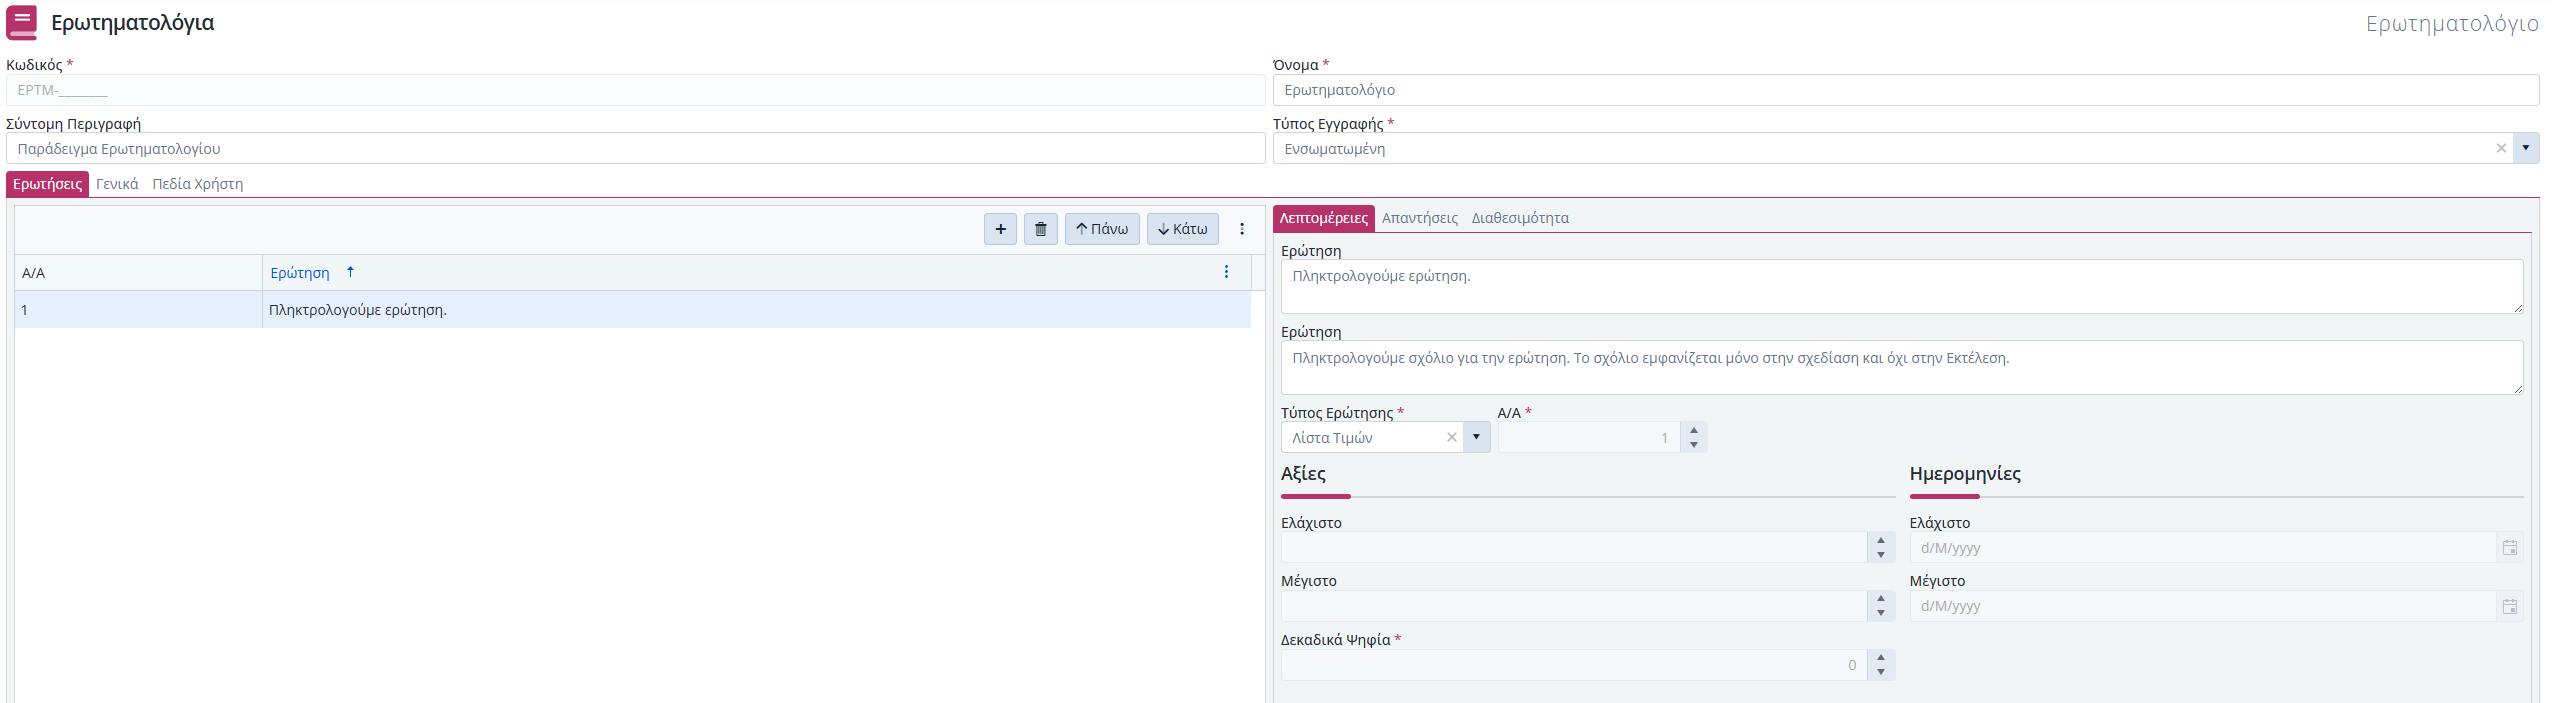Move question up with Πάνω button
The image size is (2552, 703).
click(1101, 229)
